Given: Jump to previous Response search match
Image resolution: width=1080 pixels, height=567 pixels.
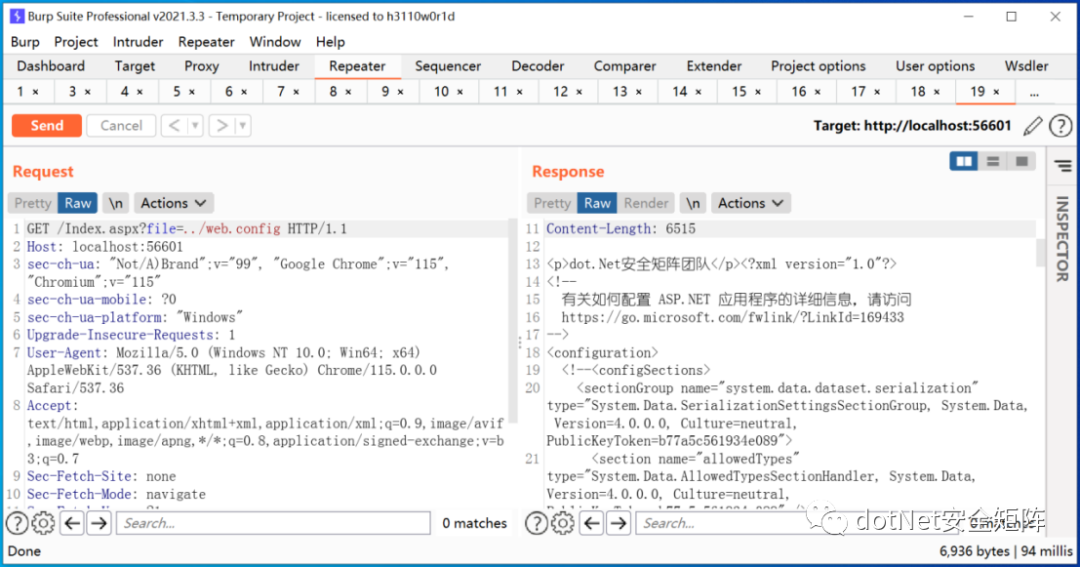Looking at the screenshot, I should coord(592,524).
